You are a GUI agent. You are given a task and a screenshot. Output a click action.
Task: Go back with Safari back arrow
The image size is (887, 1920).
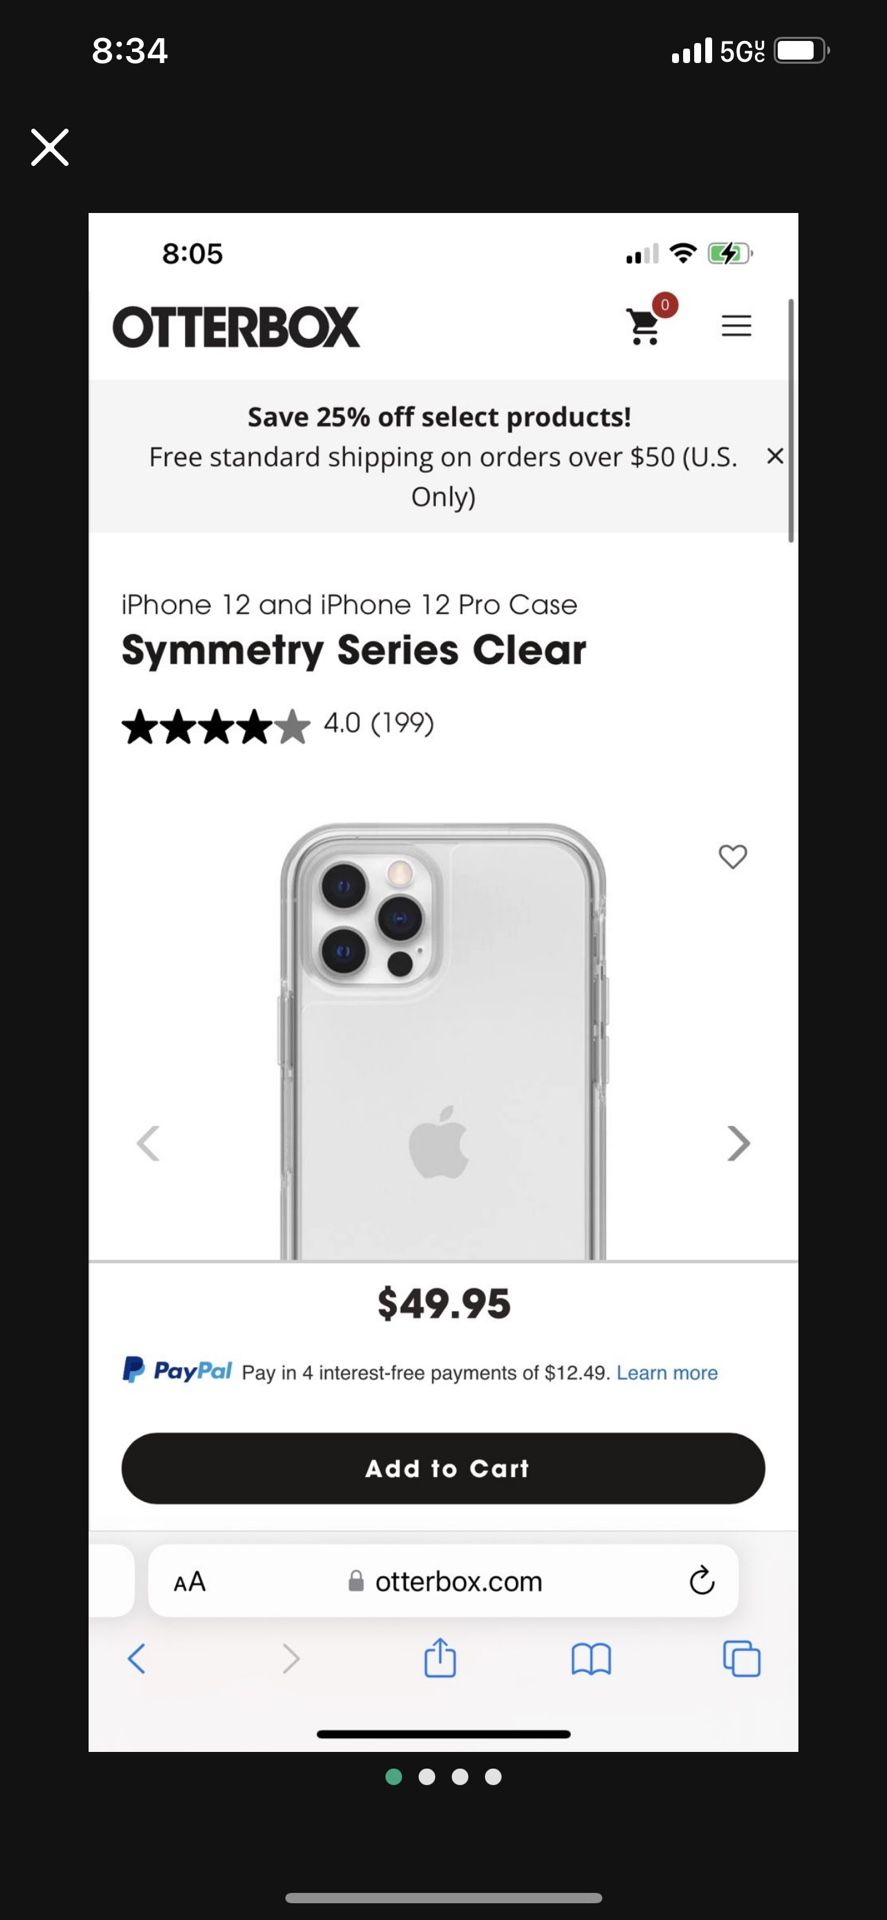click(137, 1659)
